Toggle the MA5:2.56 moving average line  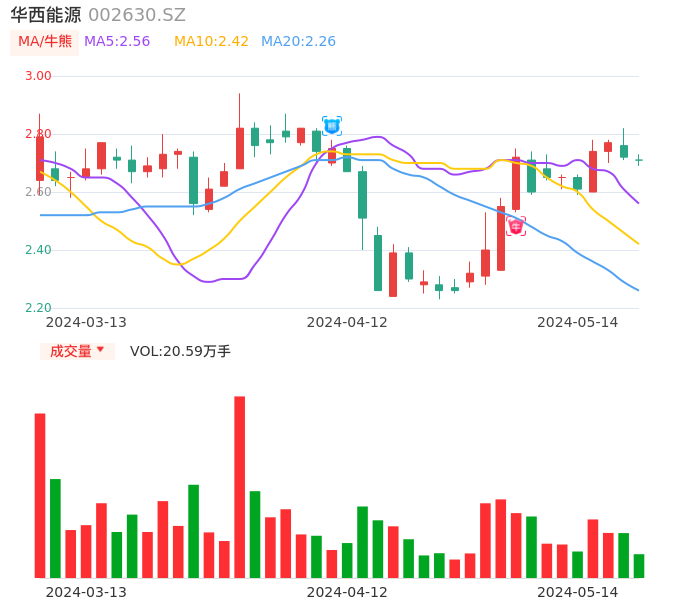click(x=117, y=42)
